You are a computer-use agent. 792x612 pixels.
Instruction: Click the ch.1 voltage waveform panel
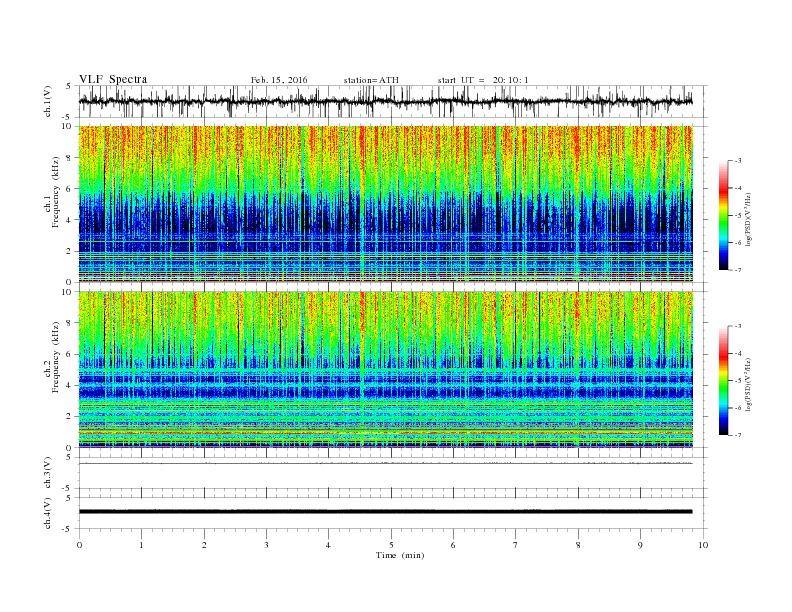(393, 101)
